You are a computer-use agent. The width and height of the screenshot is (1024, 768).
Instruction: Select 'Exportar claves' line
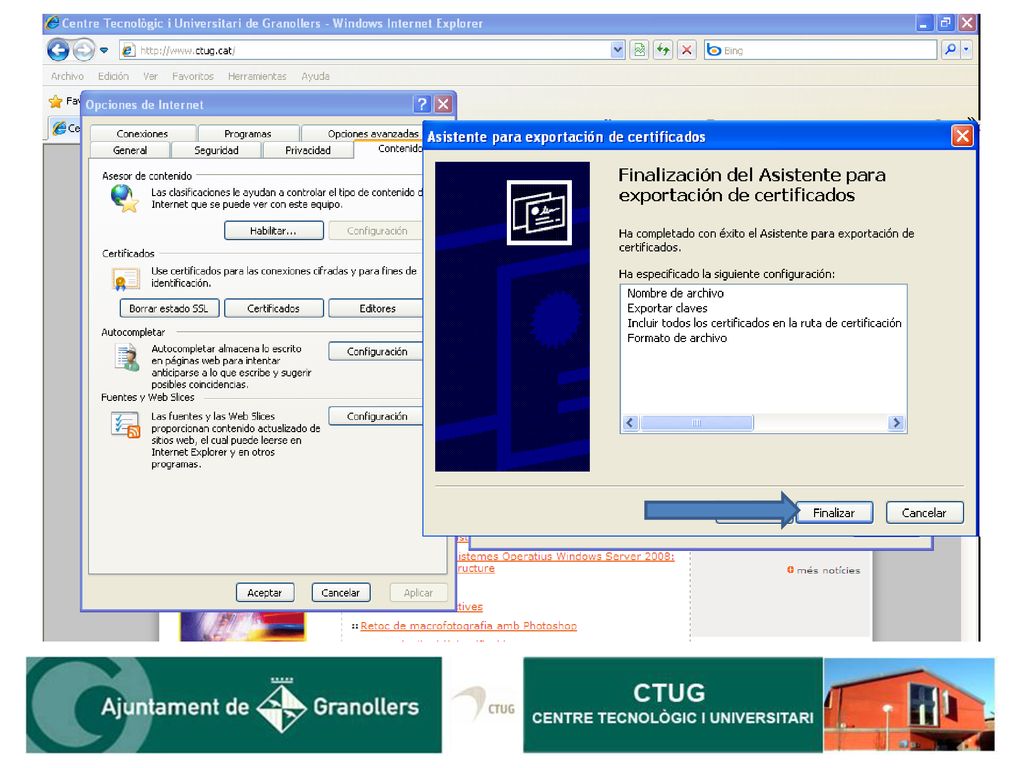coord(667,308)
